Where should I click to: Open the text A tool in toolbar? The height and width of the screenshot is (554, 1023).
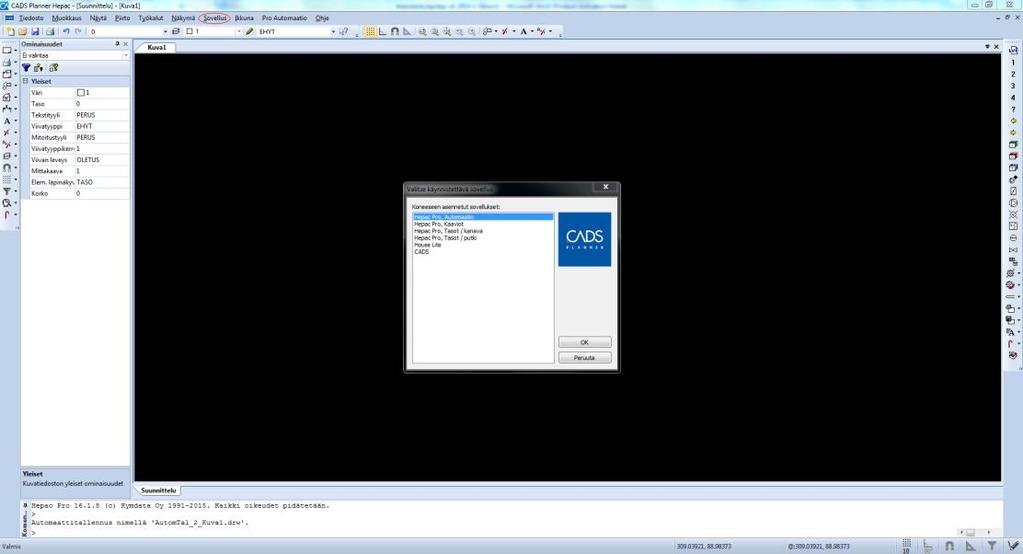pos(523,31)
